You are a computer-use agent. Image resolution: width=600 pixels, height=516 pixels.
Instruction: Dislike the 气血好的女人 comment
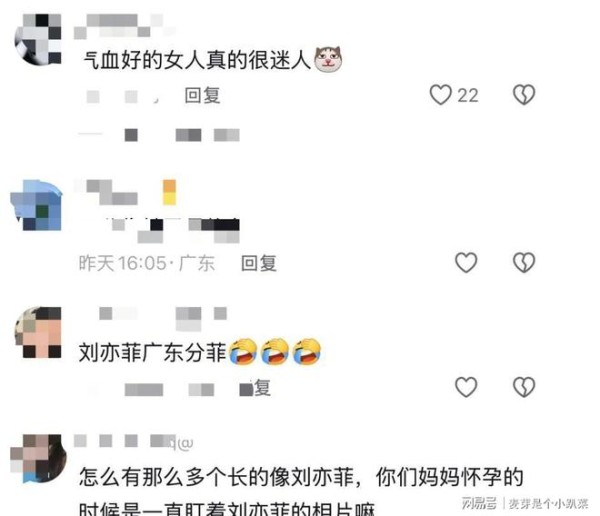(524, 95)
